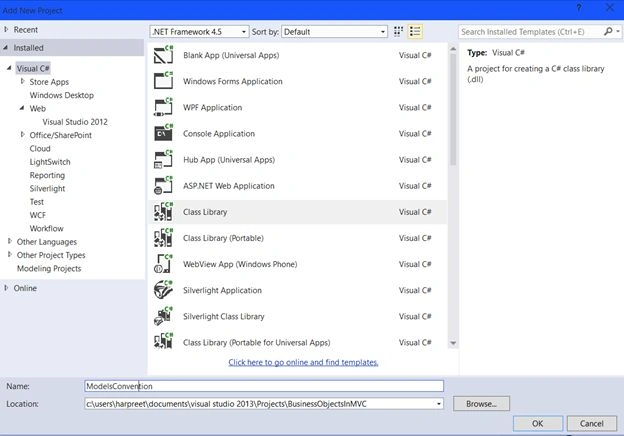Select the Cloud category
Viewport: 624px width, 436px height.
(x=40, y=148)
